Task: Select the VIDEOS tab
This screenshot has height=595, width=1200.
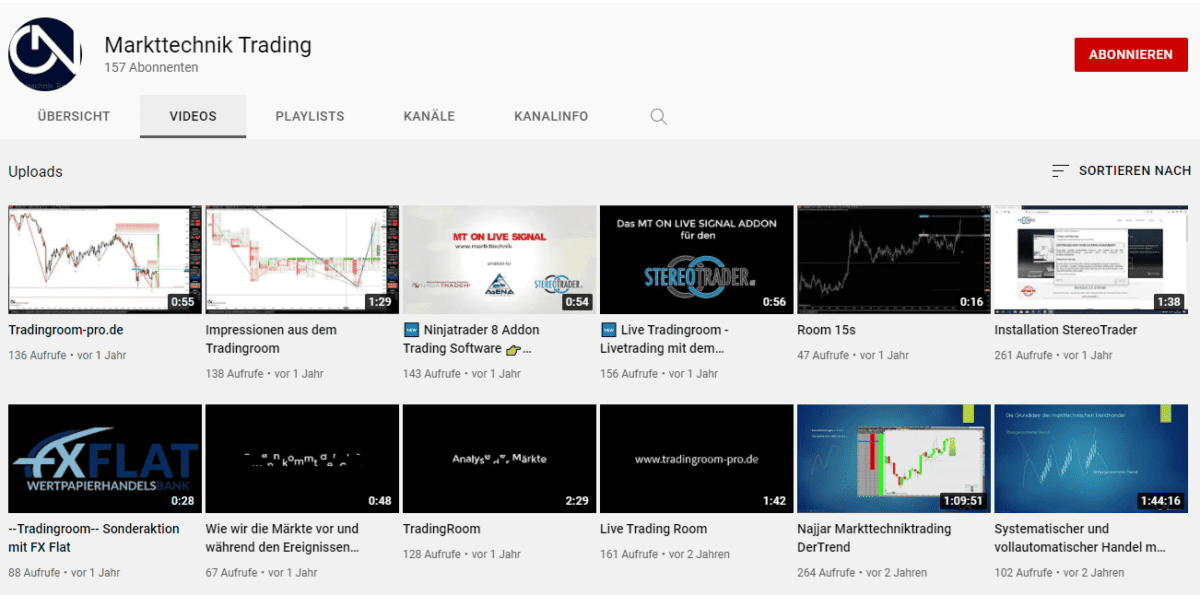Action: (192, 116)
